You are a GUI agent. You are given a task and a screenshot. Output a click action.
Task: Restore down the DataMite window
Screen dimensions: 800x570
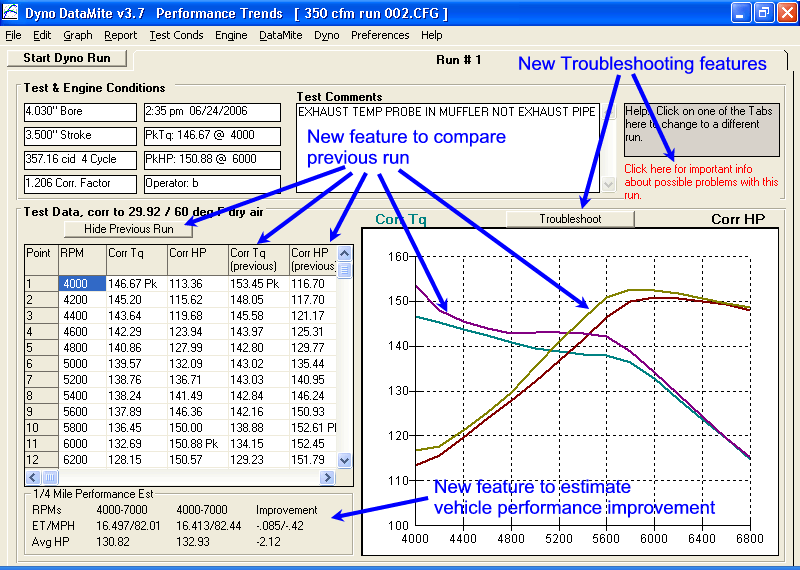[764, 13]
